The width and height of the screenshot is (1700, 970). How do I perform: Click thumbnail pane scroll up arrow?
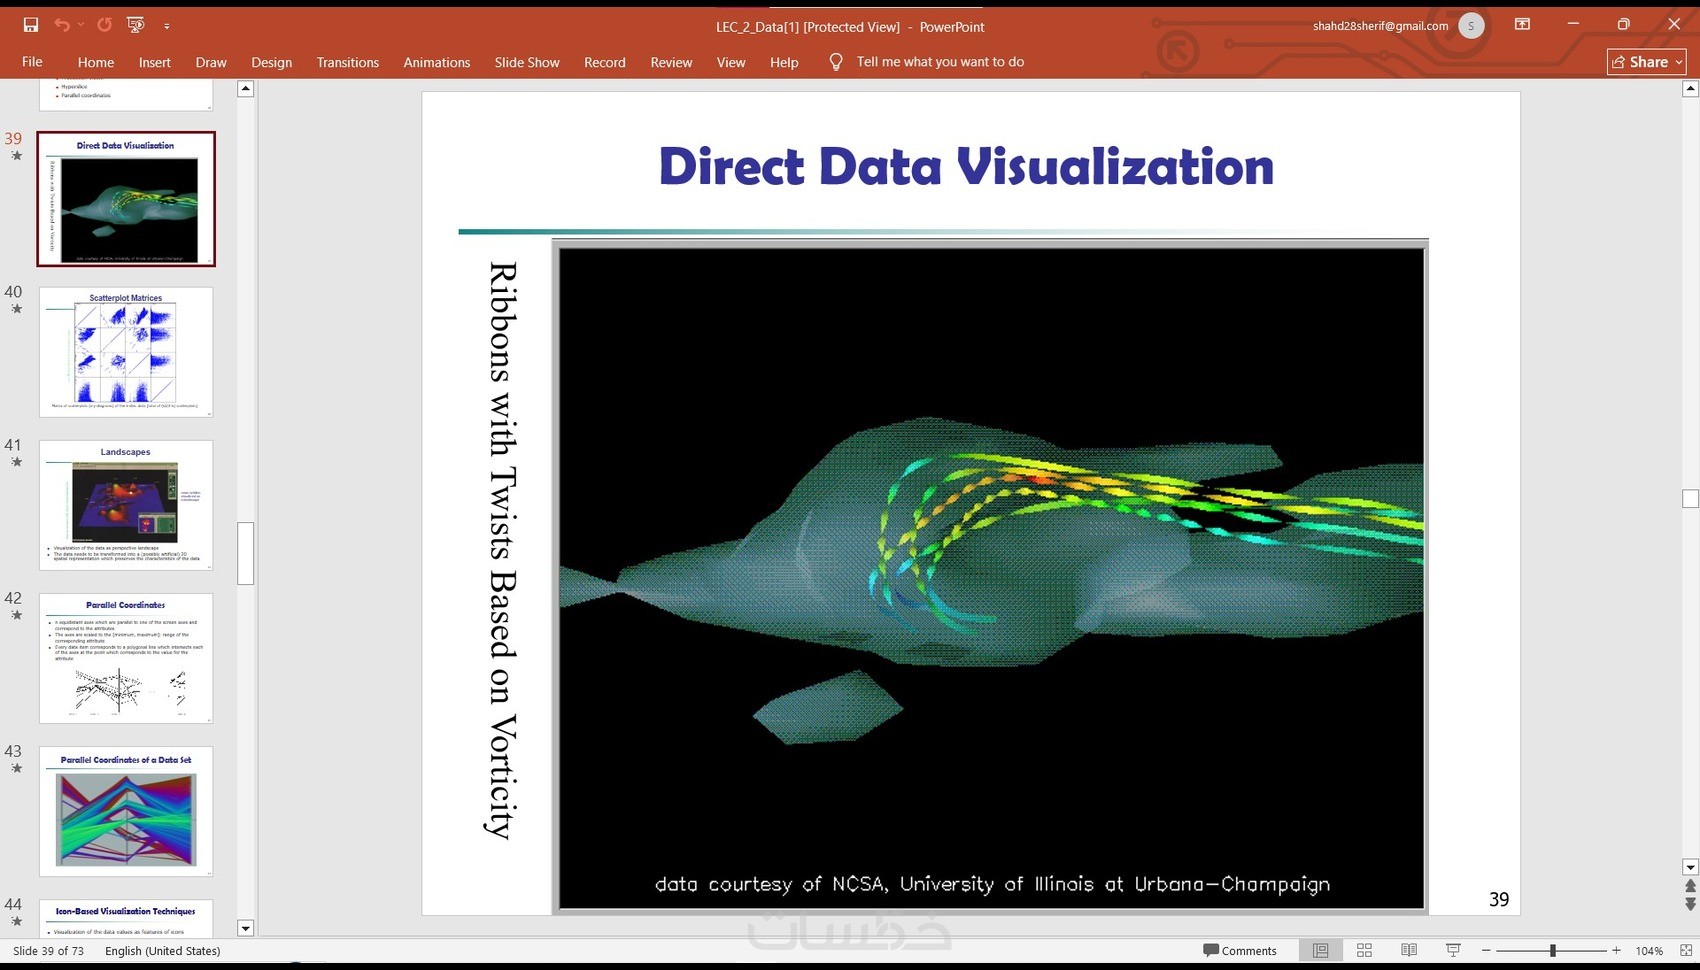(246, 89)
